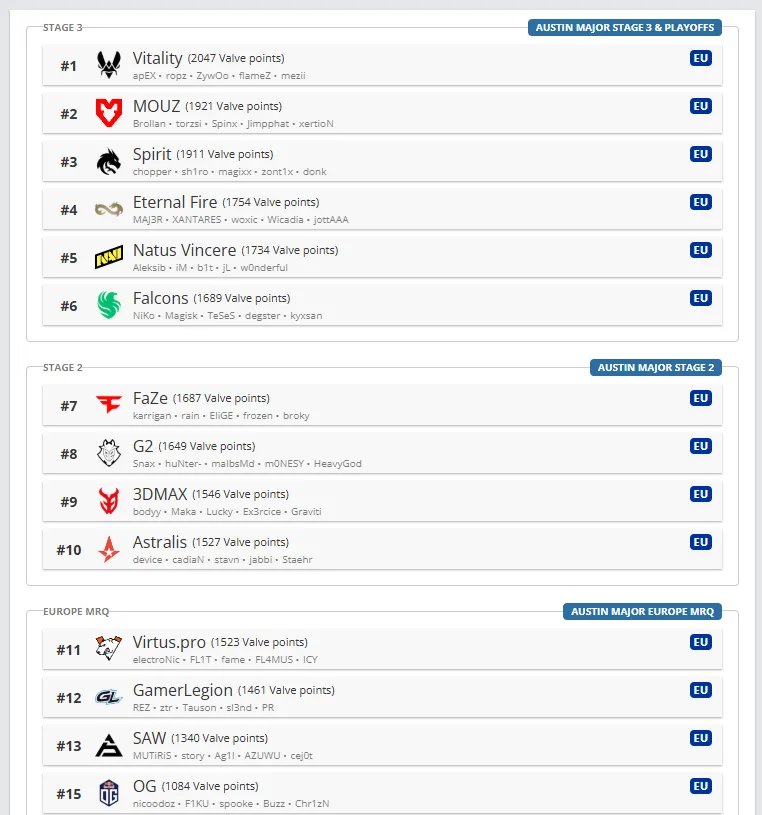762x815 pixels.
Task: Open the GamerLegion team name link
Action: pyautogui.click(x=183, y=690)
